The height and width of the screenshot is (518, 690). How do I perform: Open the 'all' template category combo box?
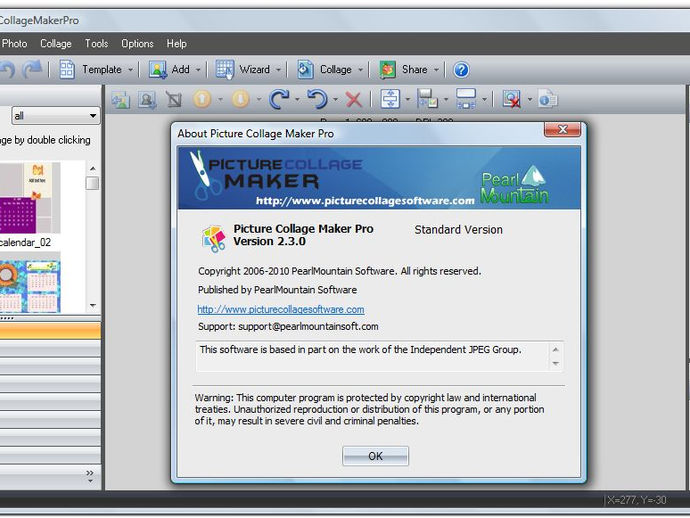[55, 116]
